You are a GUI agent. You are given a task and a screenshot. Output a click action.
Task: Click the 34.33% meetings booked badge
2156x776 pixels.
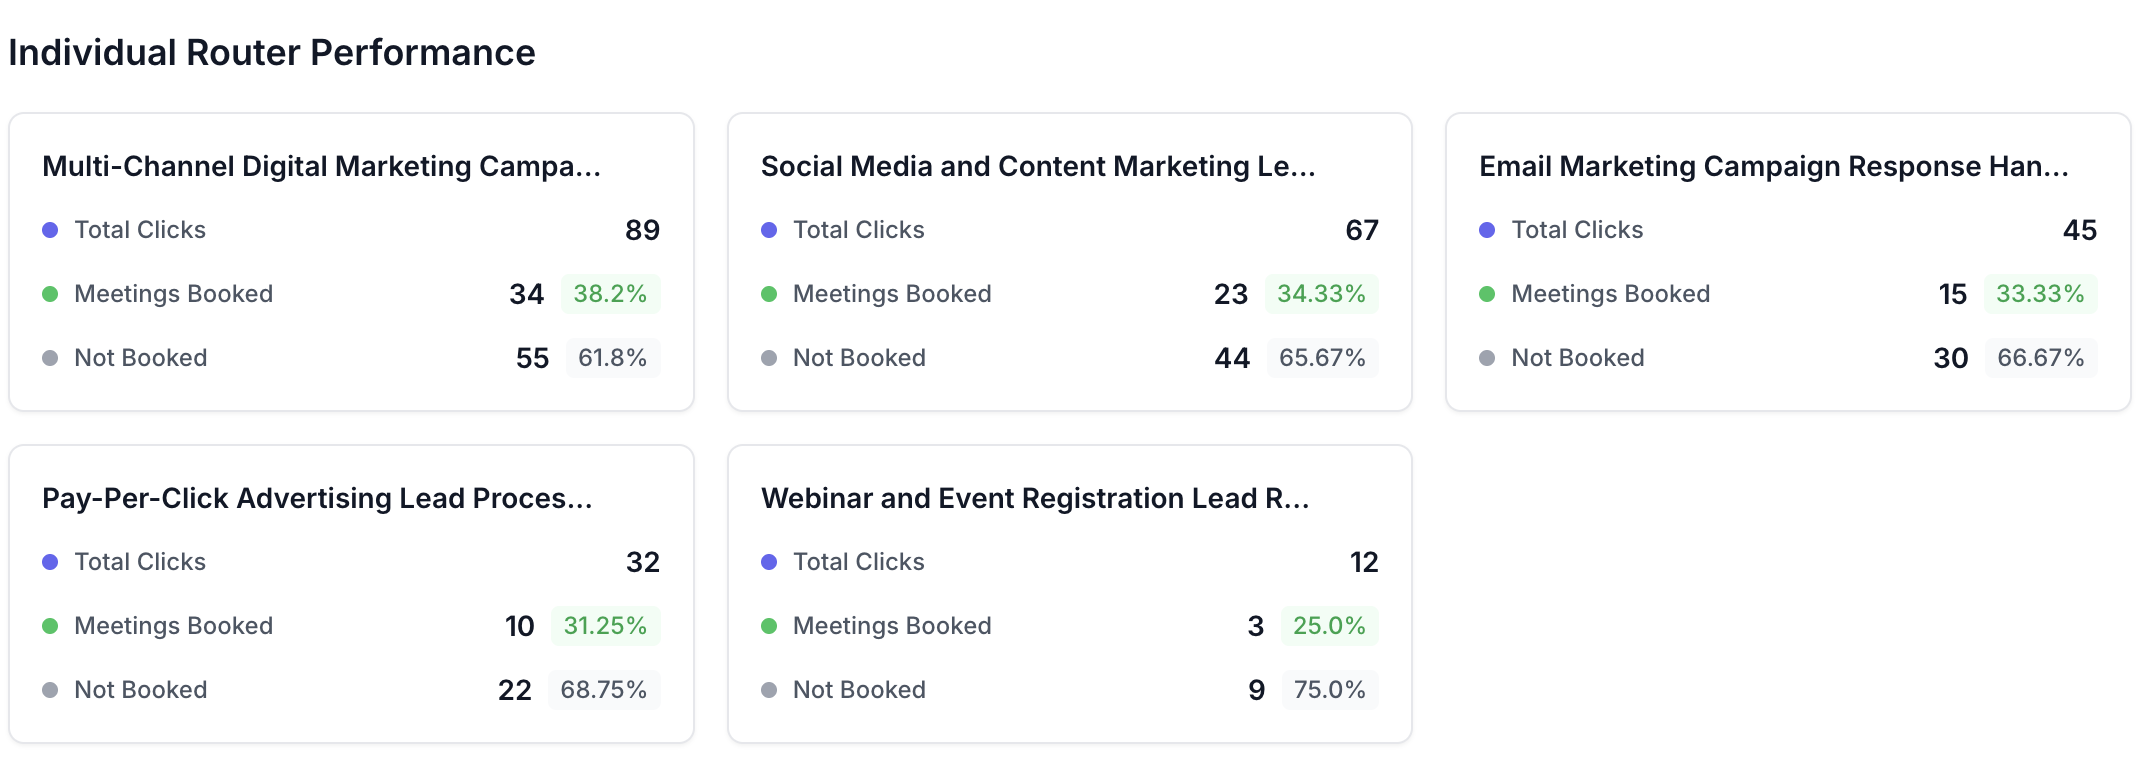(1321, 294)
